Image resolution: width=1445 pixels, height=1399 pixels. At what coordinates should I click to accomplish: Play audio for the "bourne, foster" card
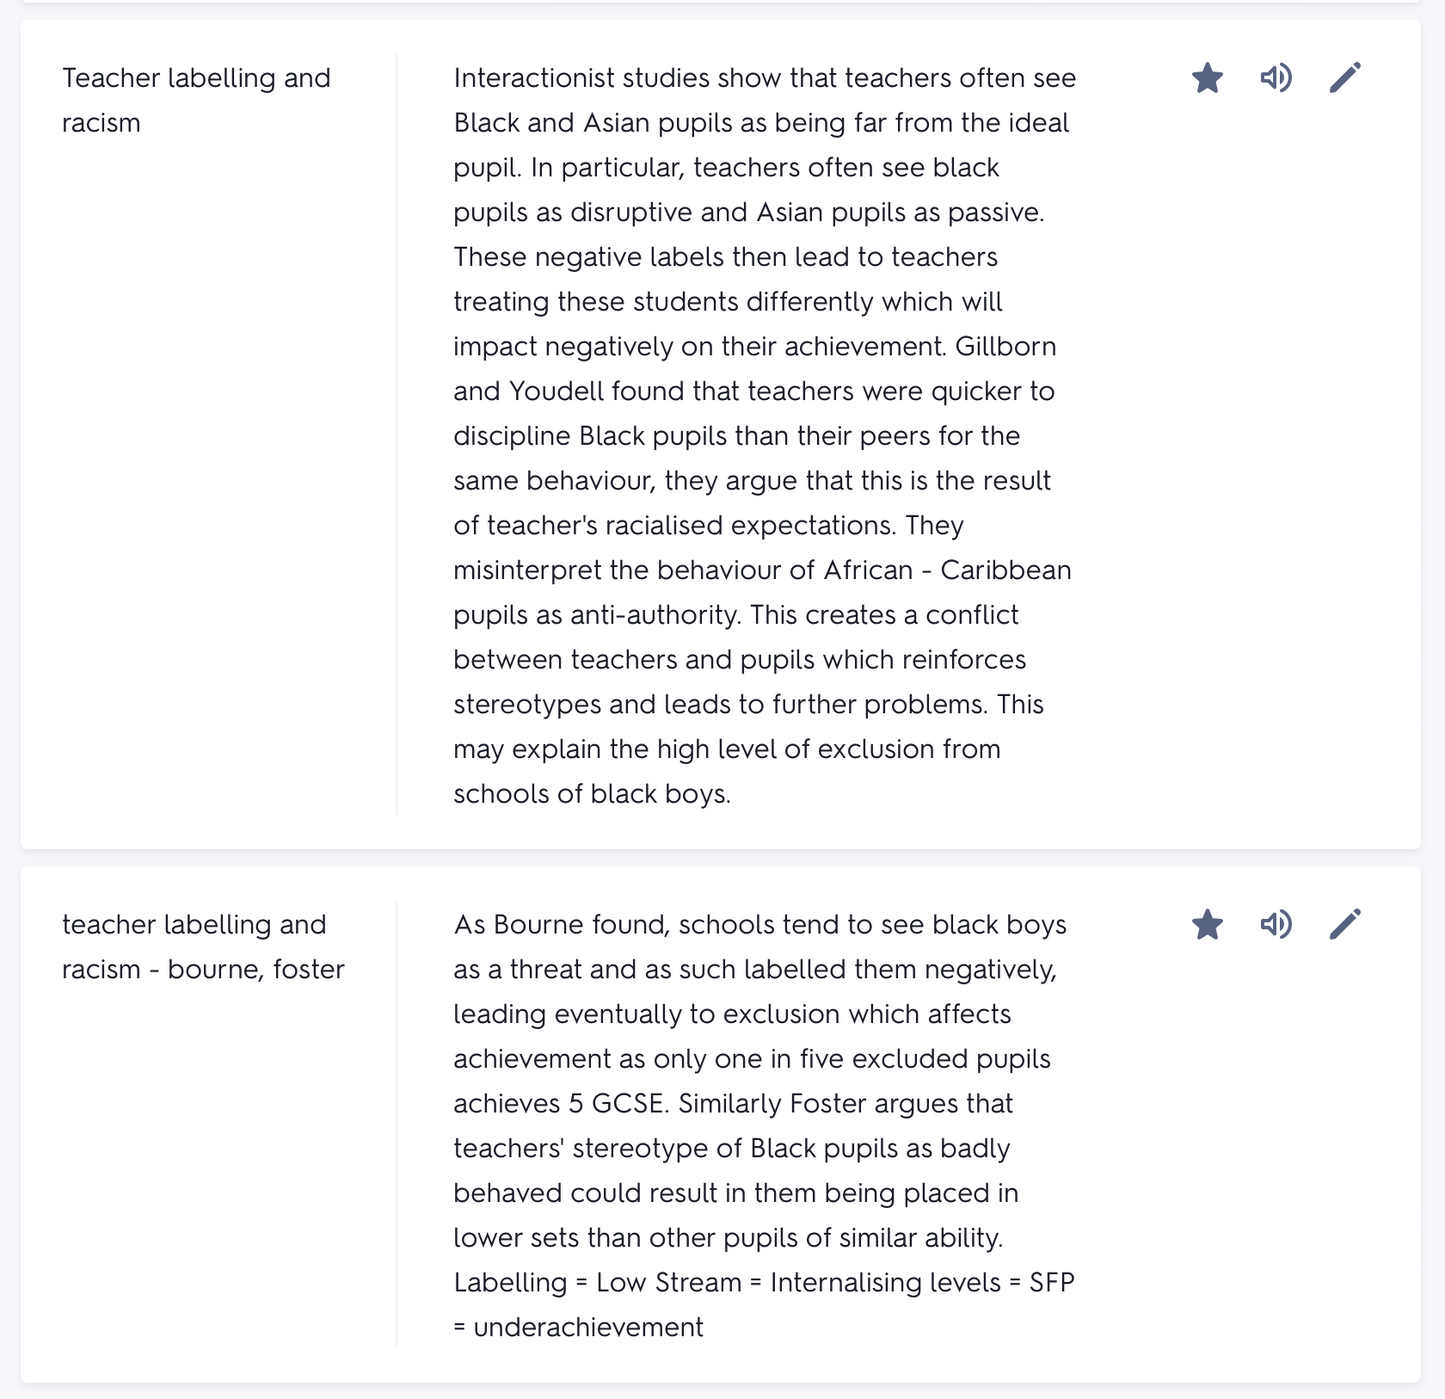1276,925
